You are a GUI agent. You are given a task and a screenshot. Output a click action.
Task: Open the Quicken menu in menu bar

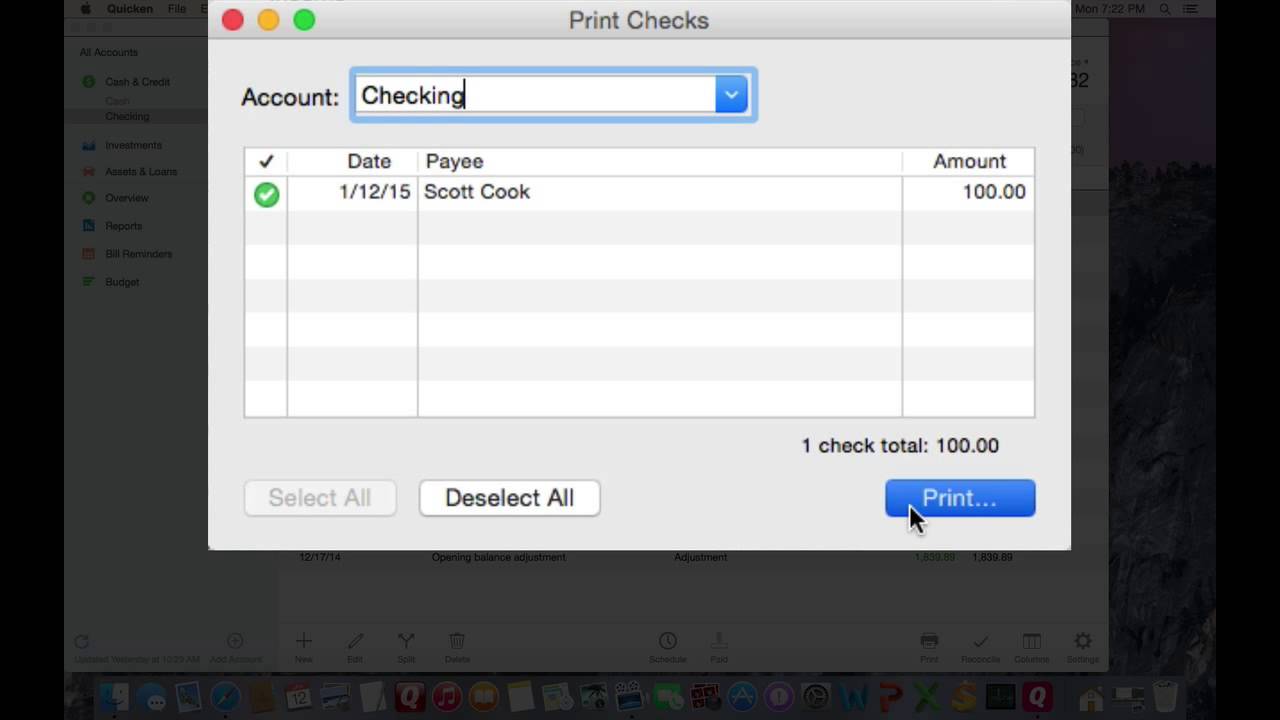click(130, 9)
